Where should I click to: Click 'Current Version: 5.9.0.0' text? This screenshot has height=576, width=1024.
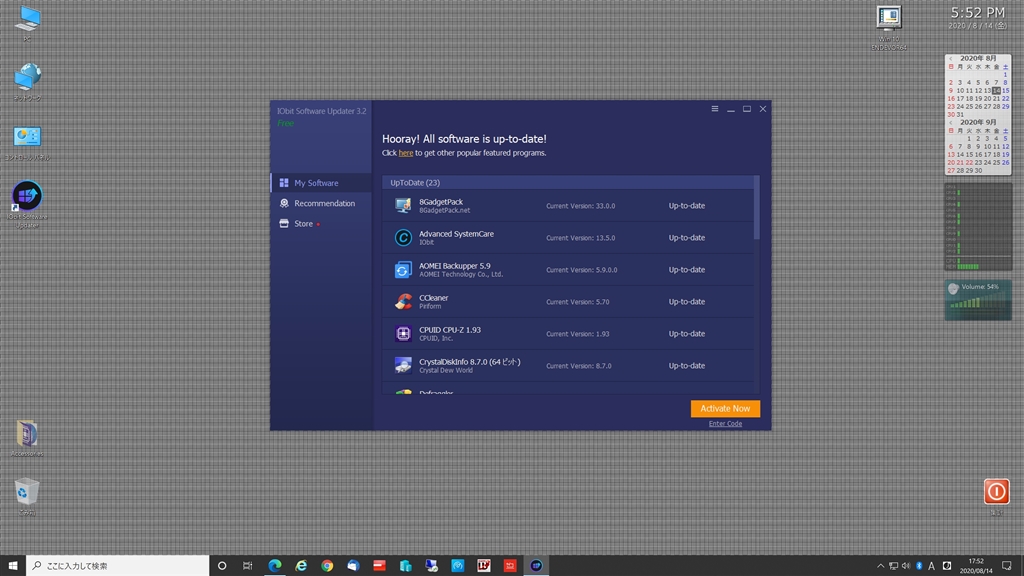[x=582, y=270]
